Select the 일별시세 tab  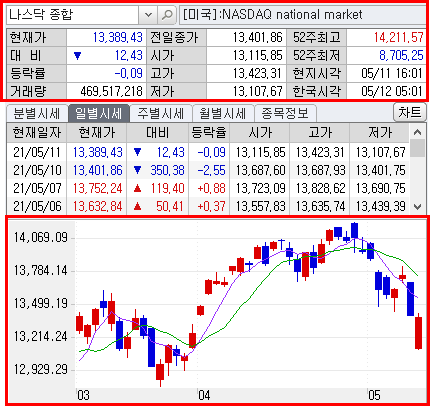[x=99, y=114]
